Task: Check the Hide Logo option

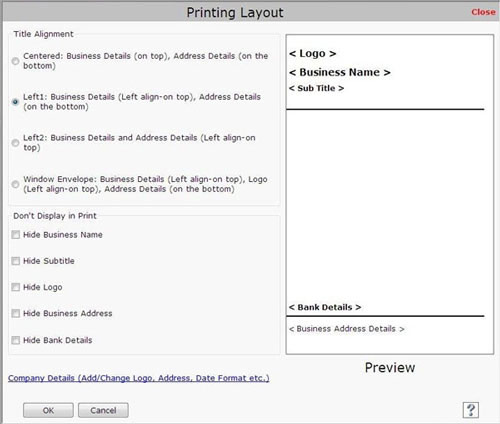Action: tap(16, 287)
